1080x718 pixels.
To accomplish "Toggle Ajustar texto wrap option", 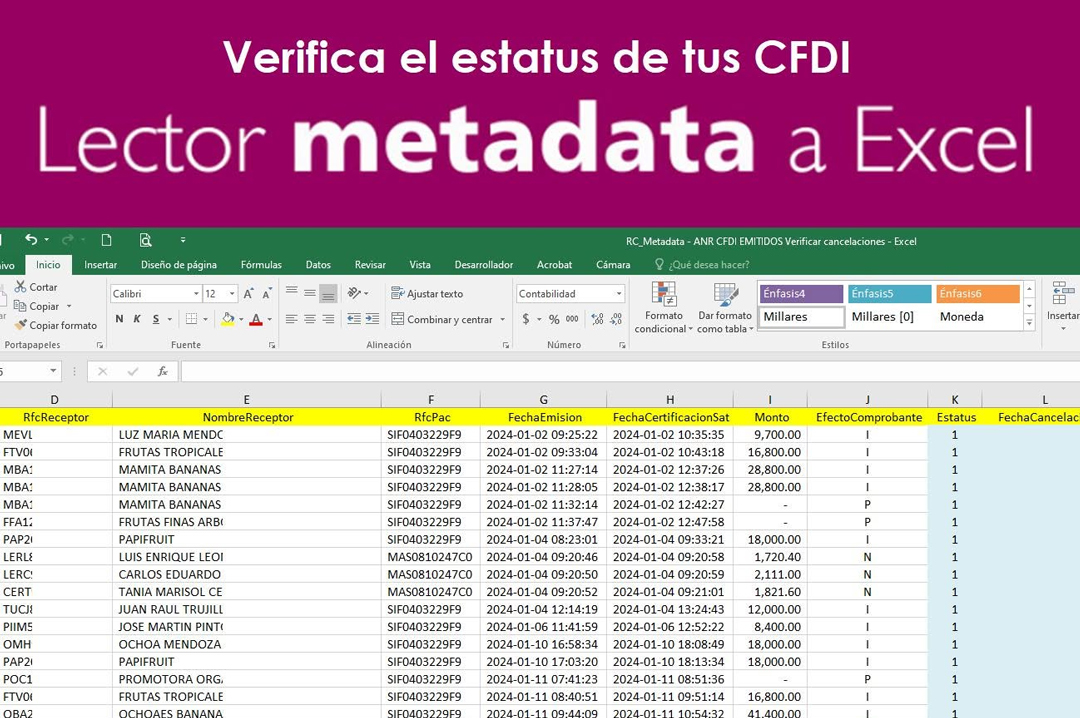I will (427, 294).
